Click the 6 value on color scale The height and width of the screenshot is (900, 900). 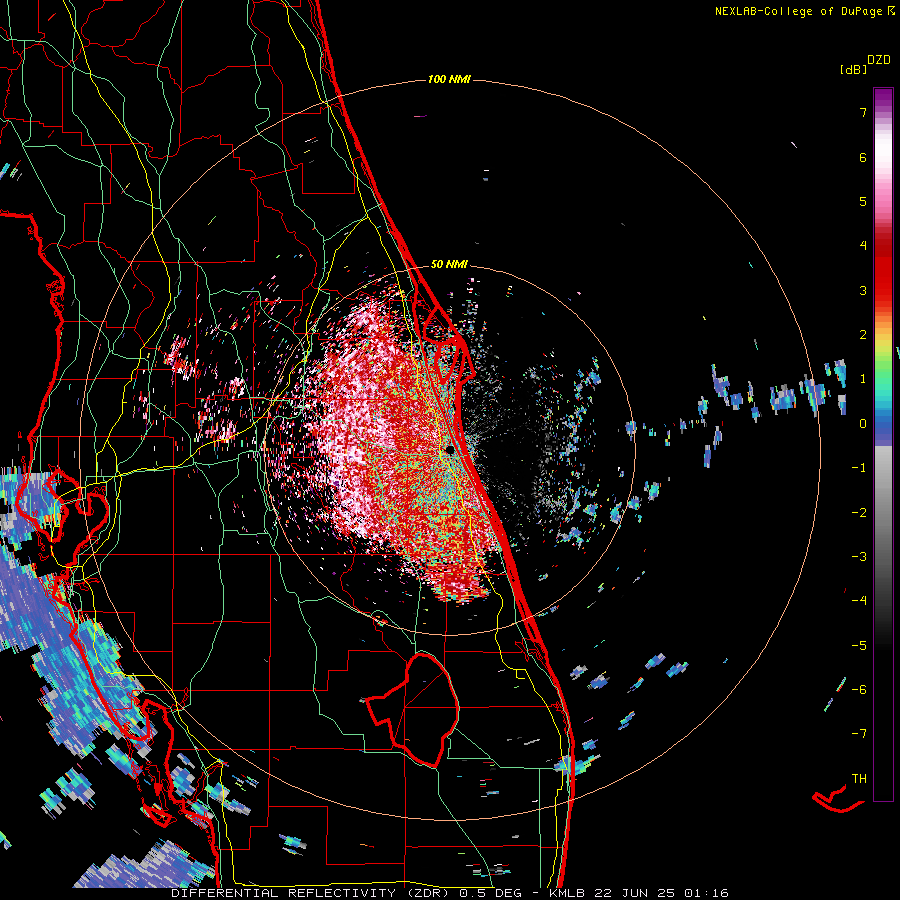tap(863, 157)
